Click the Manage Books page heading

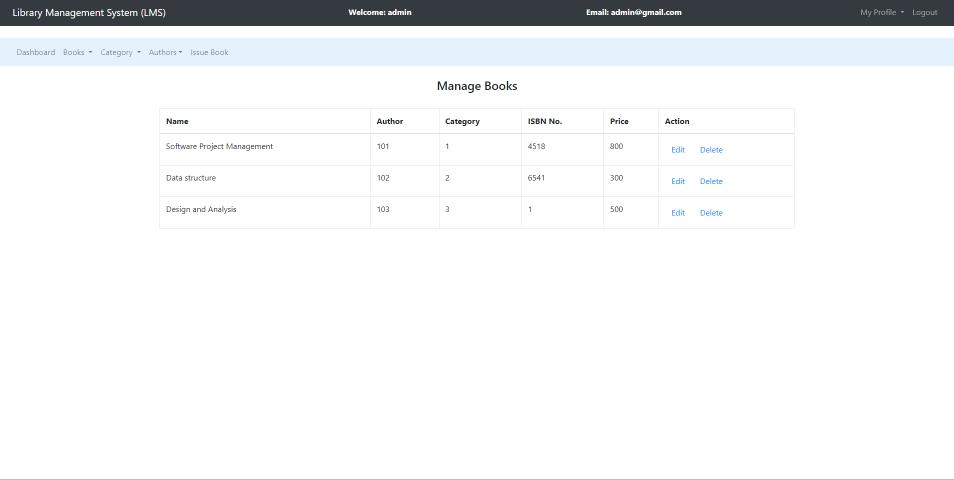pyautogui.click(x=477, y=86)
